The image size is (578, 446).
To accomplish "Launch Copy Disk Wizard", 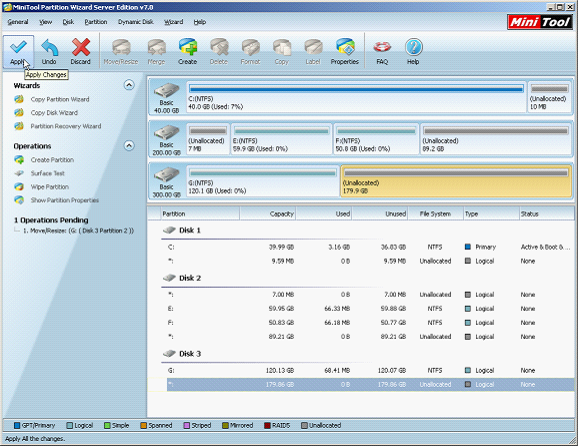I will pyautogui.click(x=54, y=113).
